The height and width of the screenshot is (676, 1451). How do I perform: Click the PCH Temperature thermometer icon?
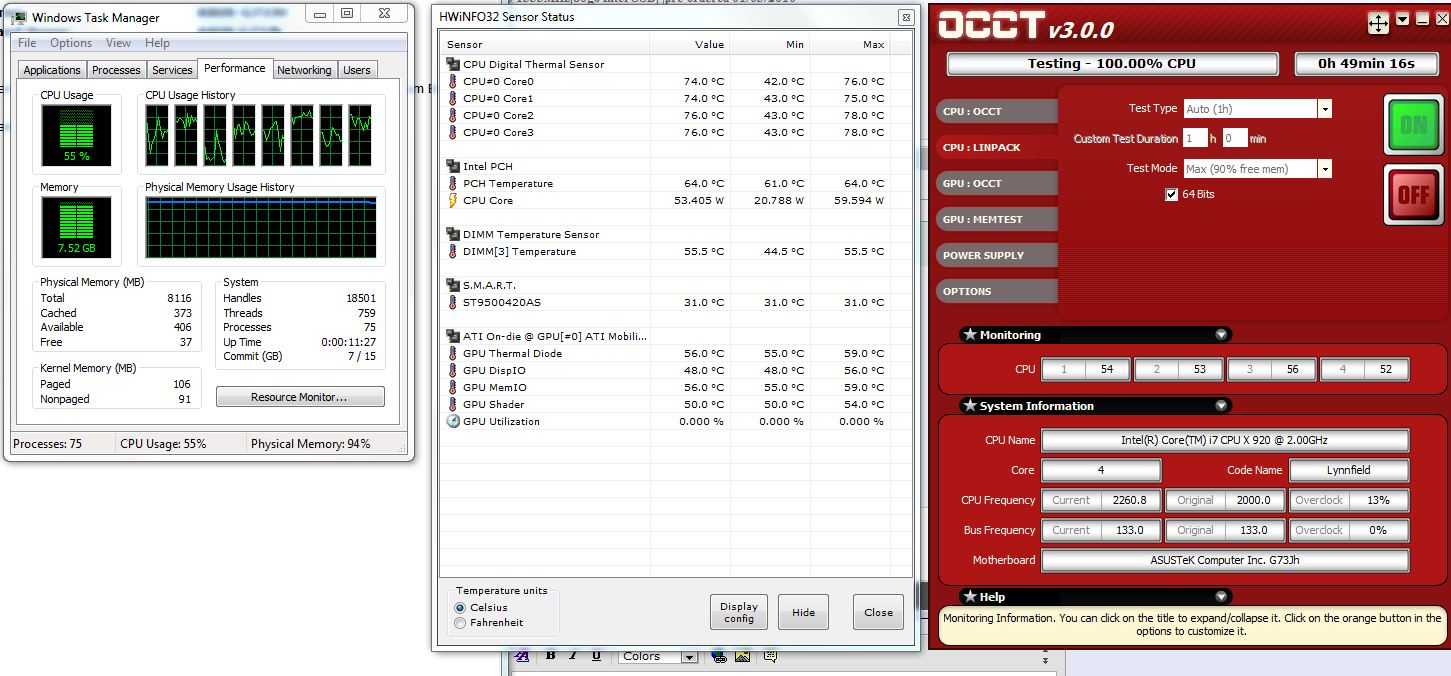[453, 183]
